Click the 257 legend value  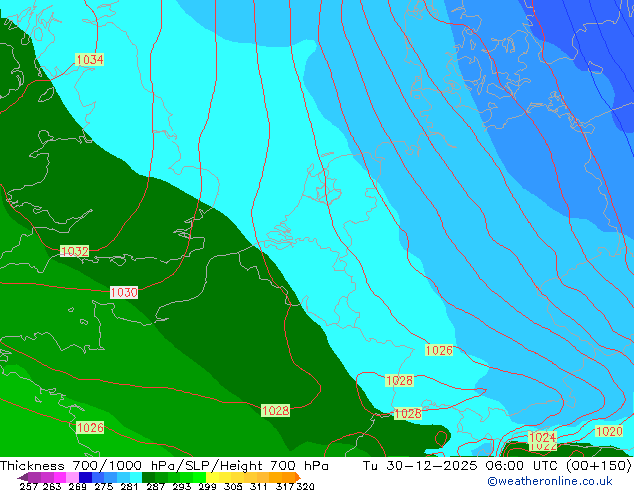click(29, 486)
